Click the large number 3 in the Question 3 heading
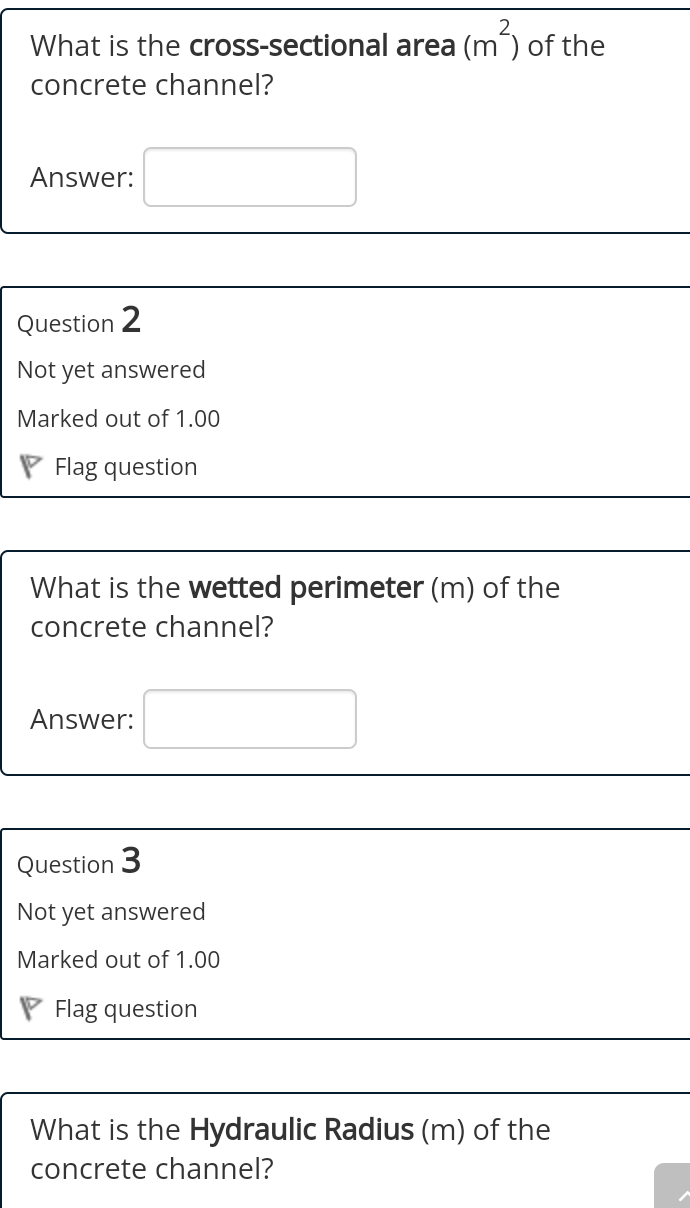This screenshot has width=690, height=1208. coord(131,860)
